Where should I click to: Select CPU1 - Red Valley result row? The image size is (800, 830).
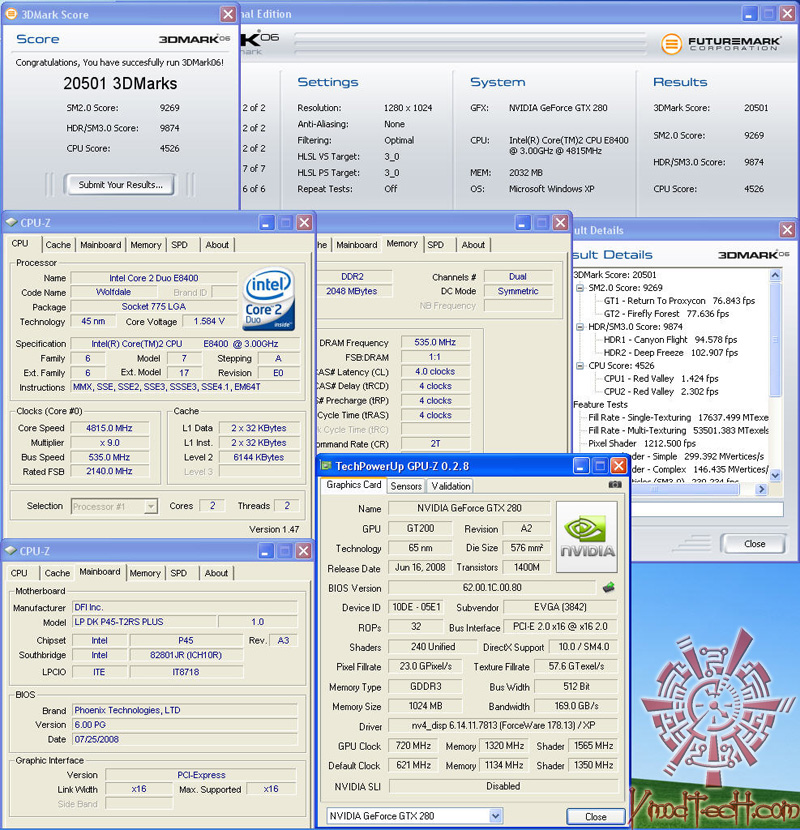[661, 378]
